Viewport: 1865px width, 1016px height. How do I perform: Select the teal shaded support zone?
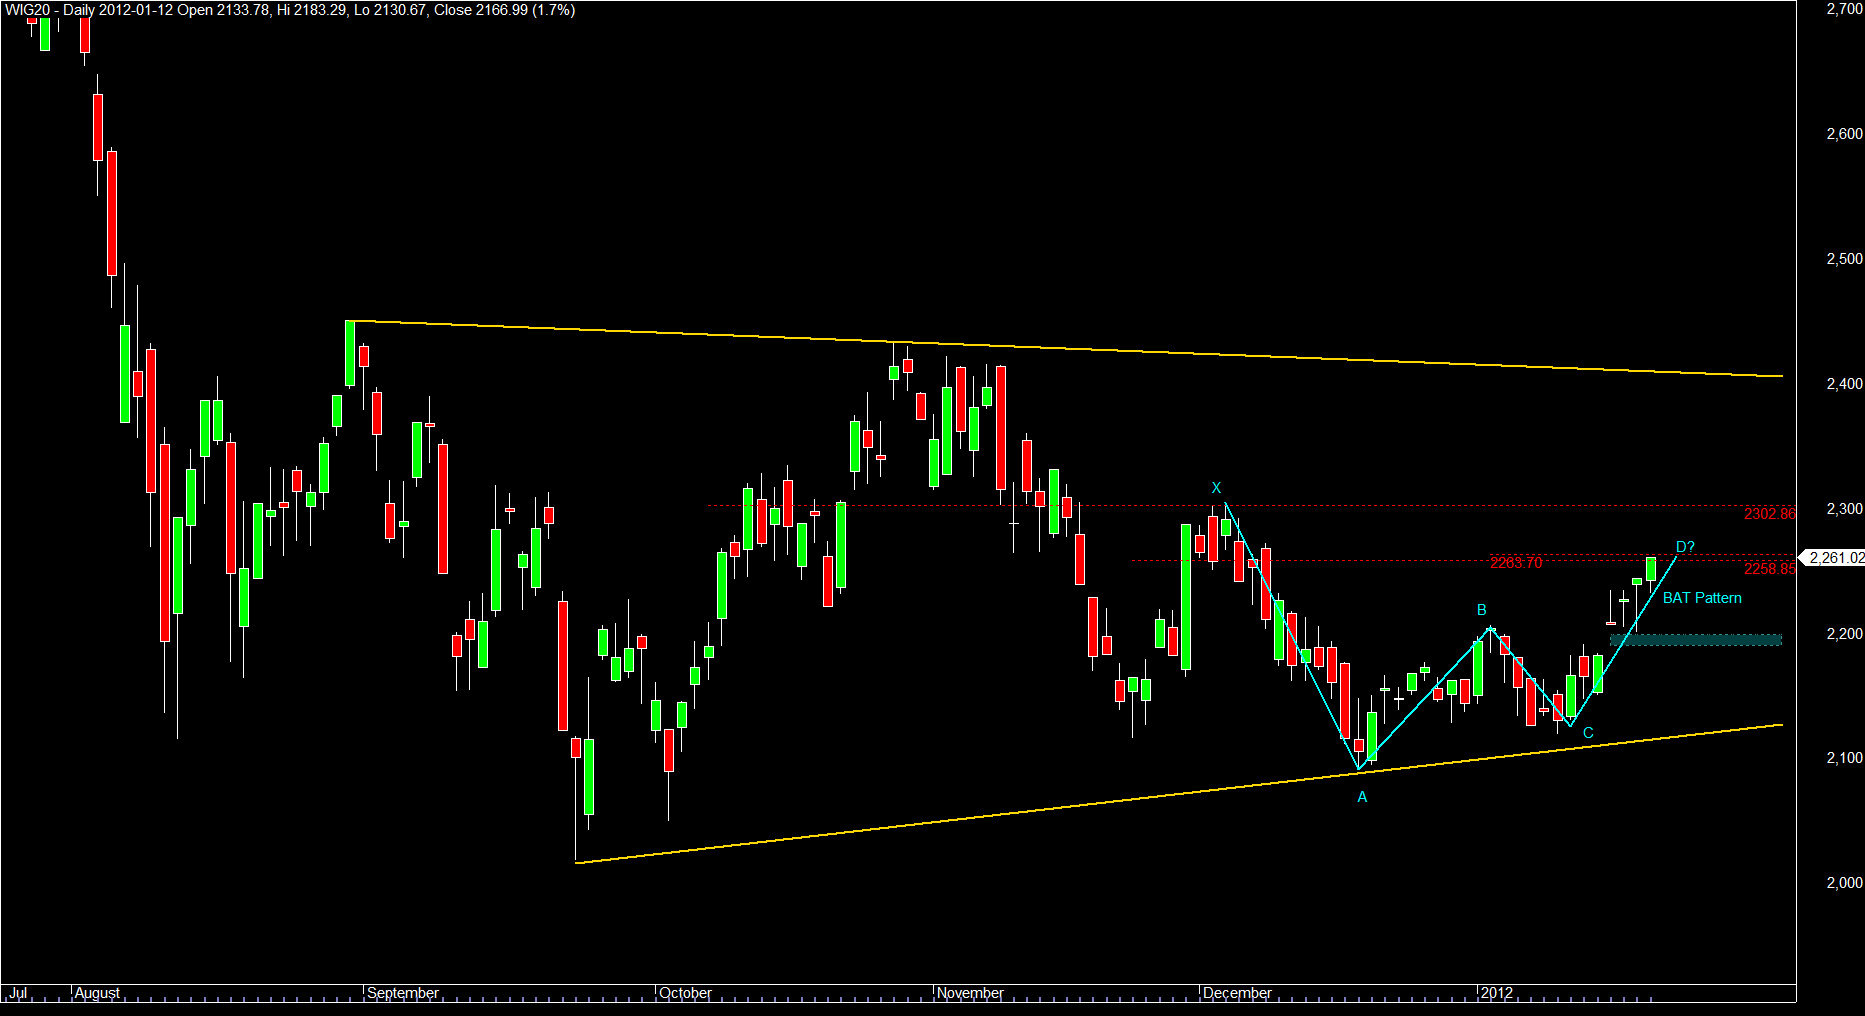pos(1696,640)
